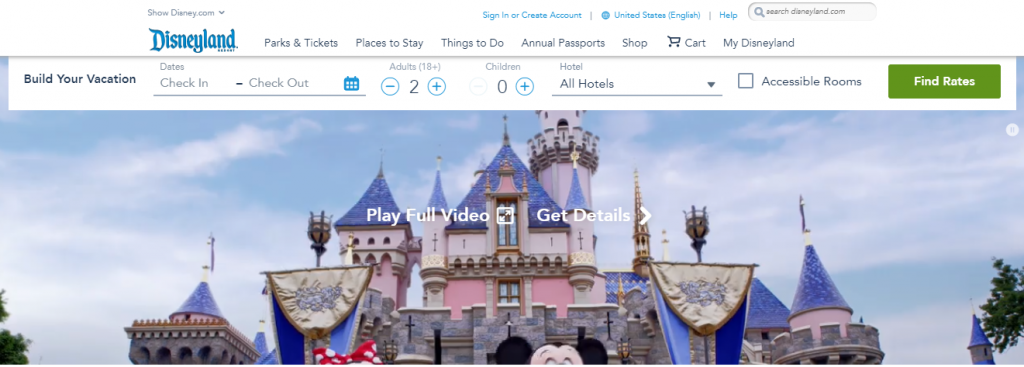The width and height of the screenshot is (1024, 367).
Task: Click the globe language icon
Action: click(605, 15)
